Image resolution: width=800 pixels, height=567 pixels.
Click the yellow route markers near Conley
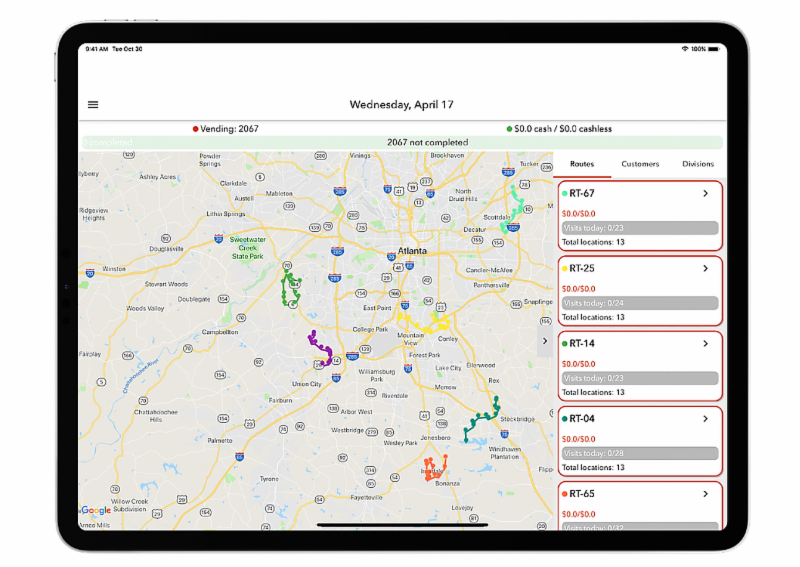424,323
